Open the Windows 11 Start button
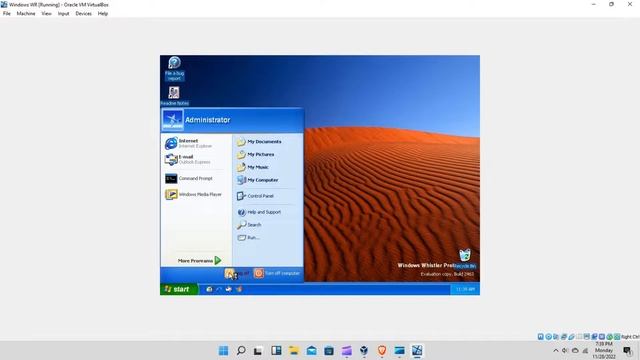The image size is (640, 360). (x=223, y=350)
